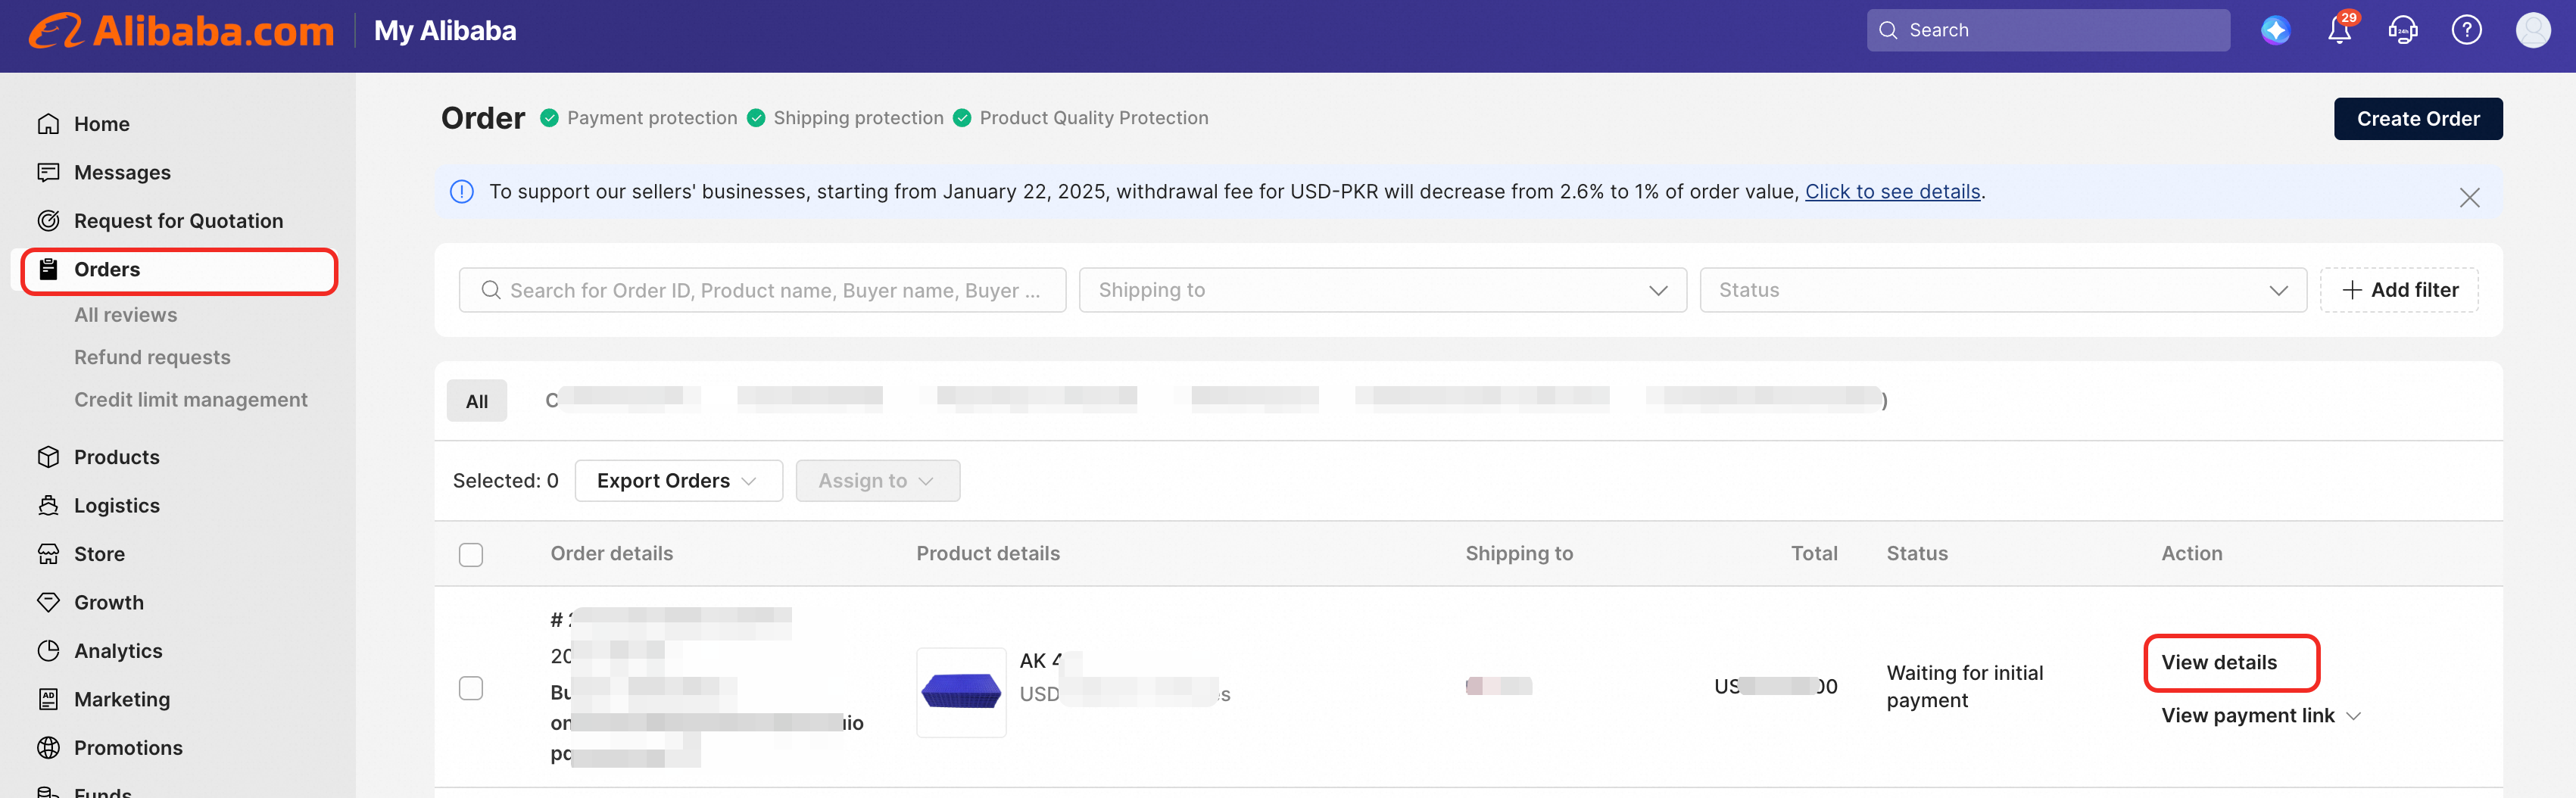Screen dimensions: 2576x798
Task: Open Analytics in the sidebar
Action: point(118,651)
